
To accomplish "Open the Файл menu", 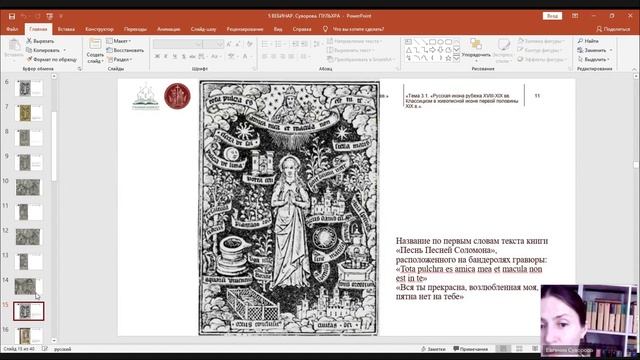I will coord(12,29).
